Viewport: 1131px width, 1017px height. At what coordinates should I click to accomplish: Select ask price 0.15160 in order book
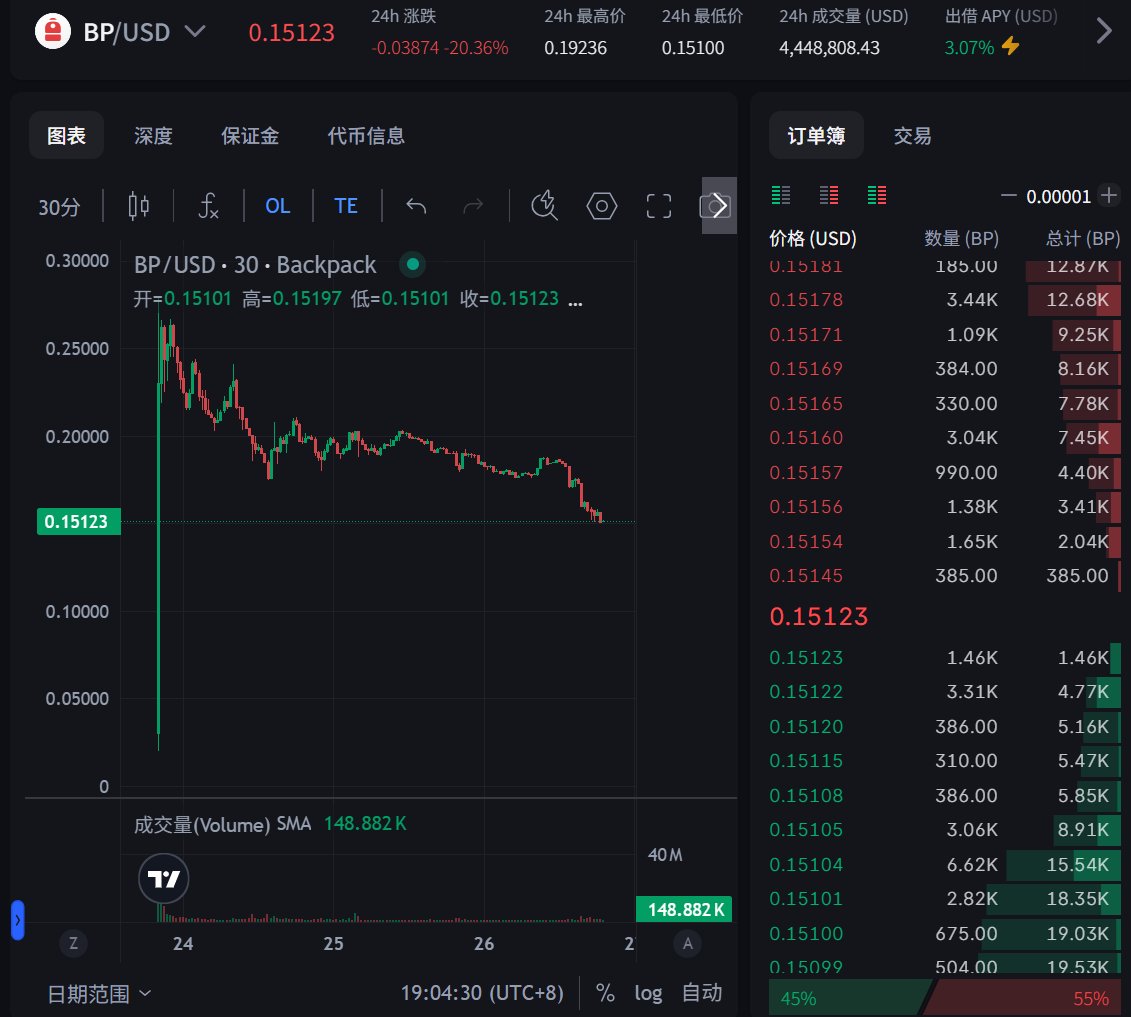(x=806, y=438)
